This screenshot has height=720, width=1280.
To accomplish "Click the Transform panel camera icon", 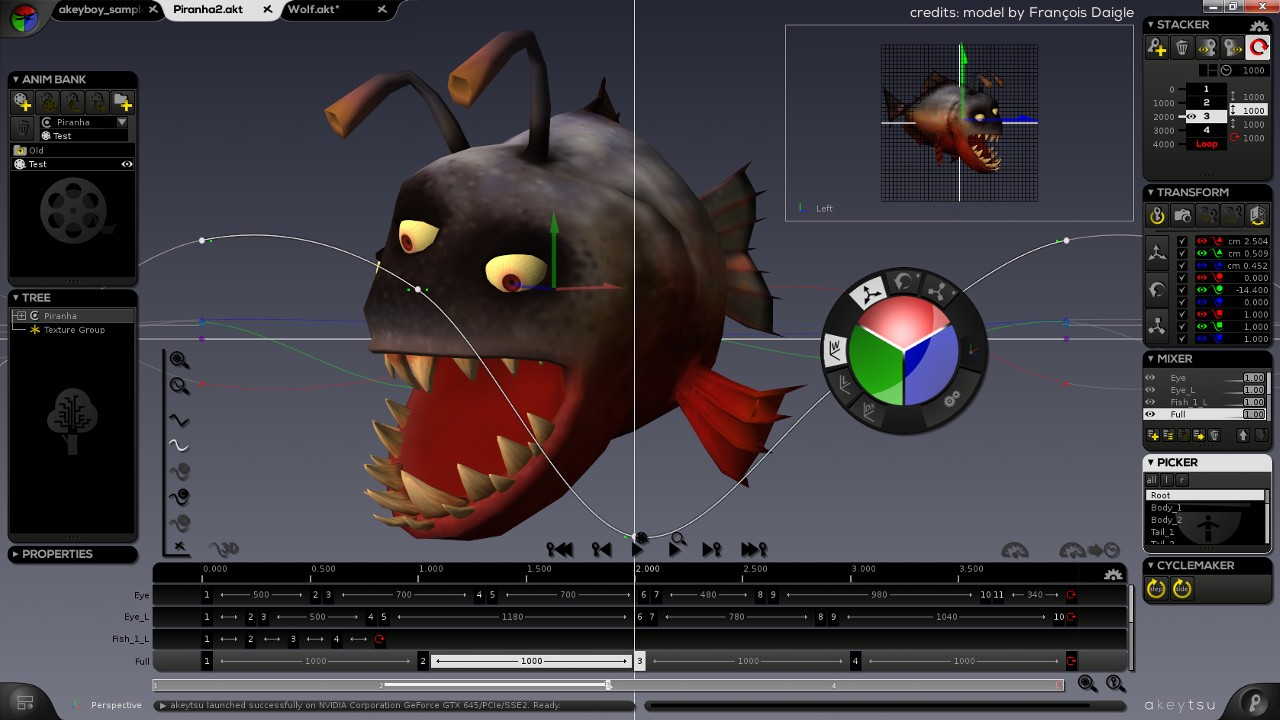I will pos(1182,215).
